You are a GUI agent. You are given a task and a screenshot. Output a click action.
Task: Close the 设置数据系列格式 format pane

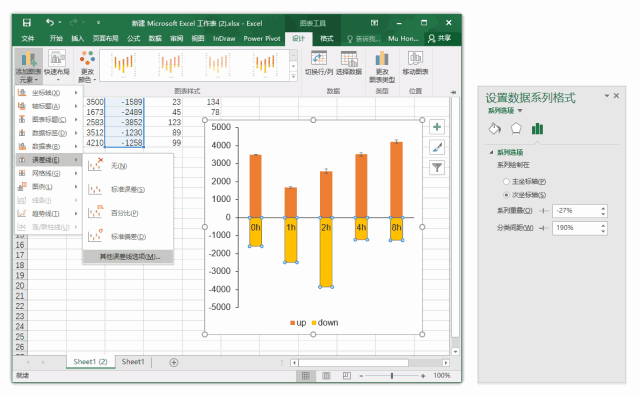click(x=616, y=95)
